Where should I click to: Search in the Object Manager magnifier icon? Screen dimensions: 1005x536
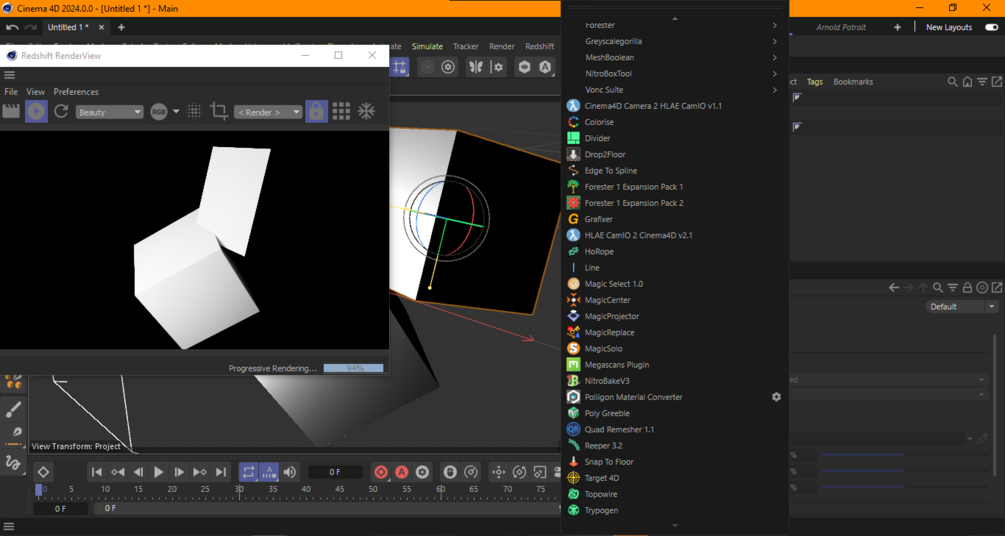click(x=952, y=81)
